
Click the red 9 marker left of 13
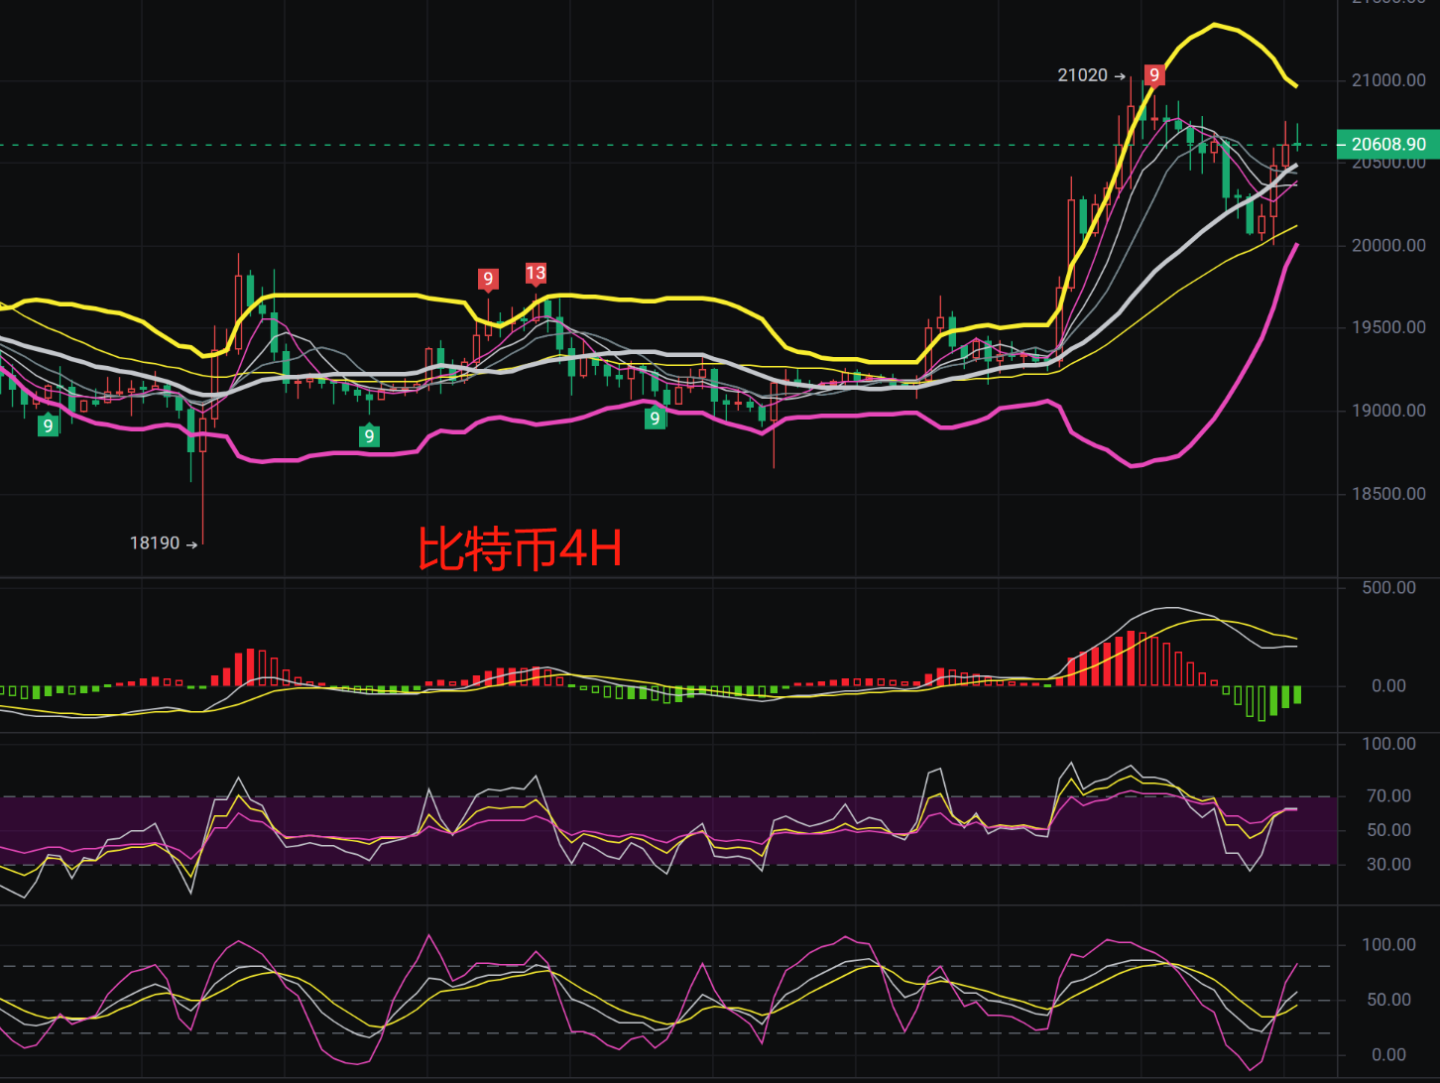tap(488, 279)
